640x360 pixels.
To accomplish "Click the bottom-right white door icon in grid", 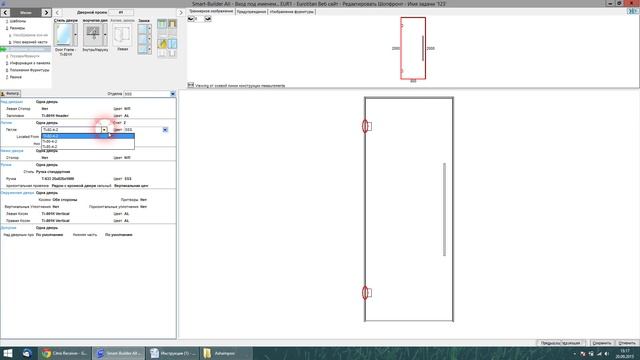I will [x=172, y=53].
